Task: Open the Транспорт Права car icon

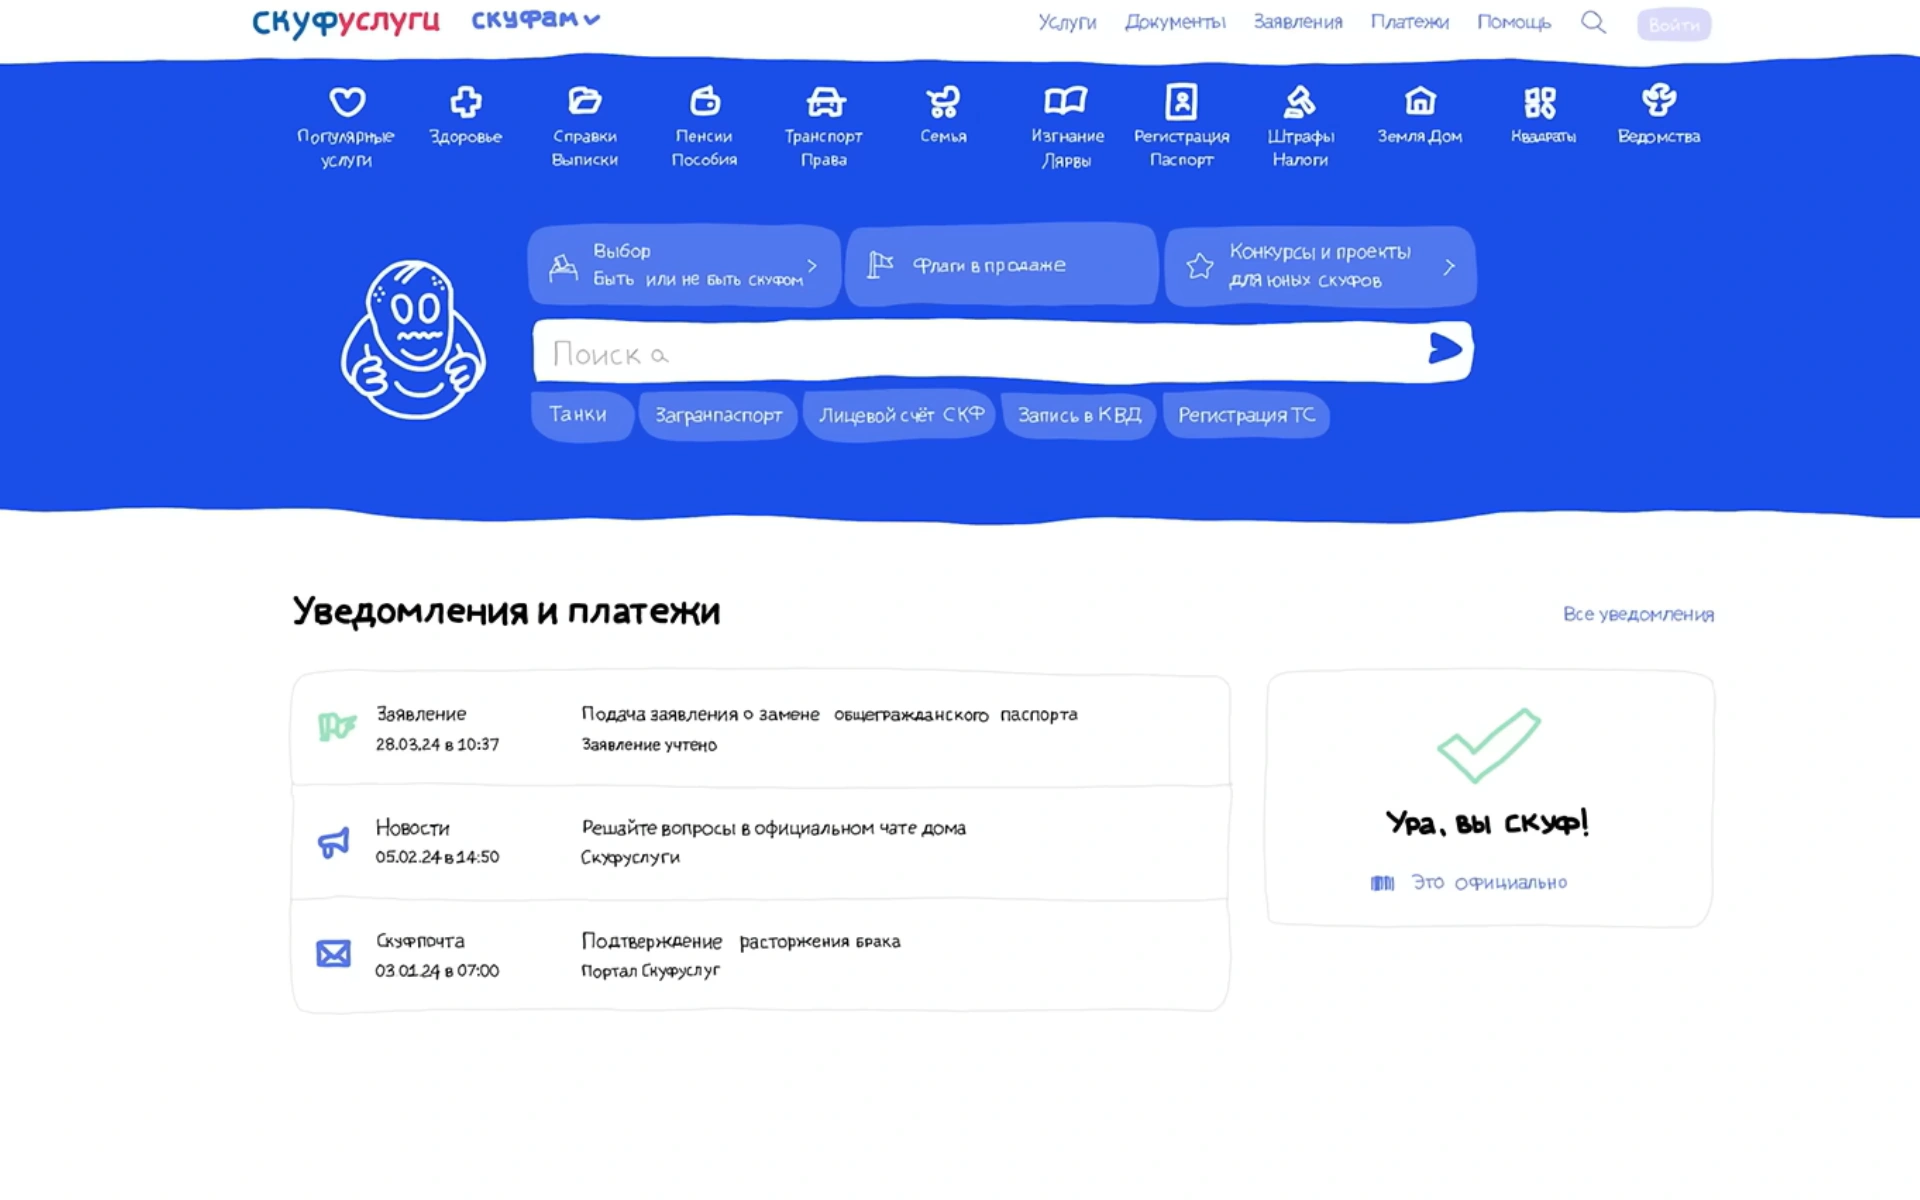Action: 825,102
